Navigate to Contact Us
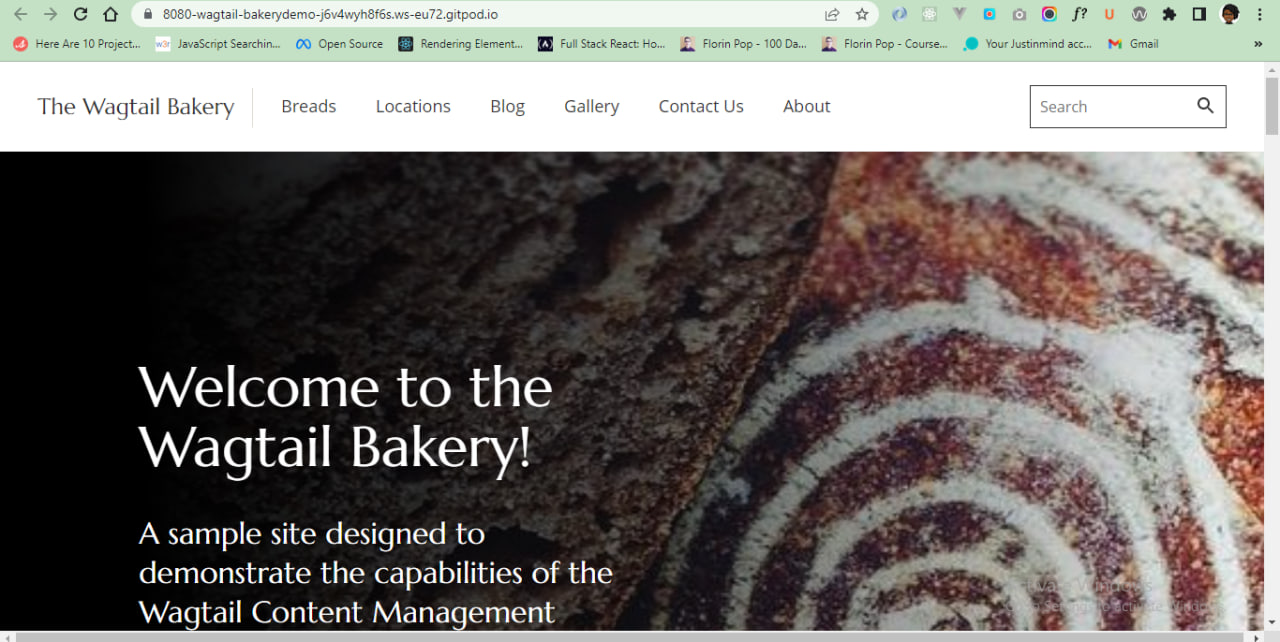 [x=701, y=106]
